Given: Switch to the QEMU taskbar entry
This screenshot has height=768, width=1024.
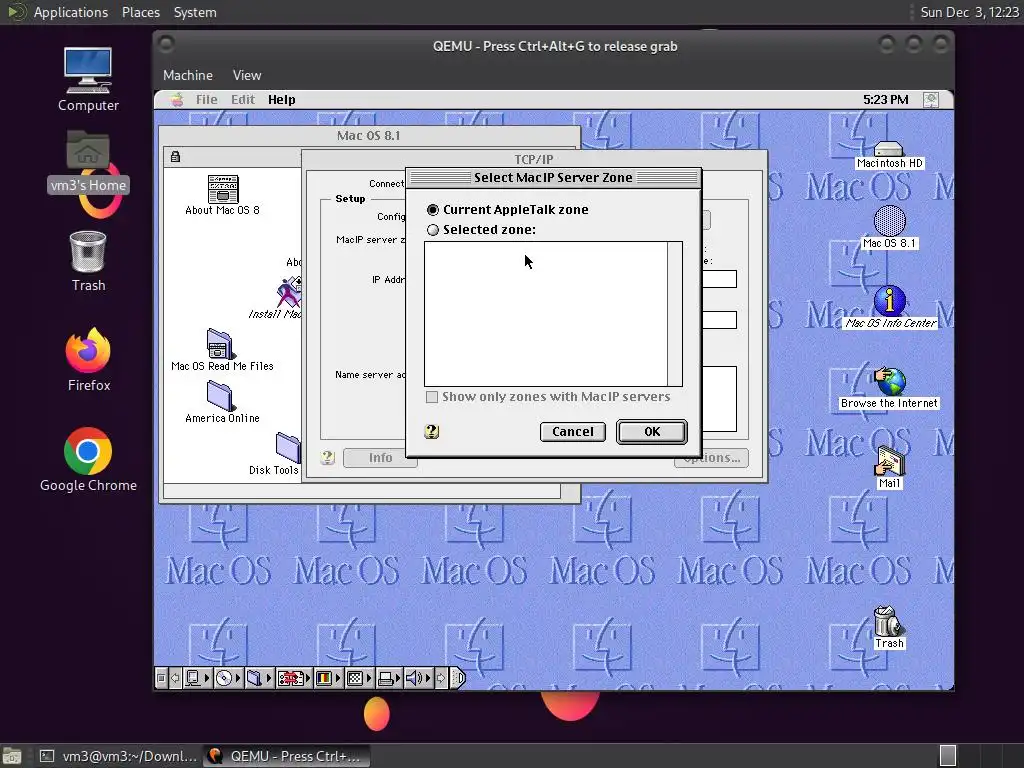Looking at the screenshot, I should pos(286,756).
